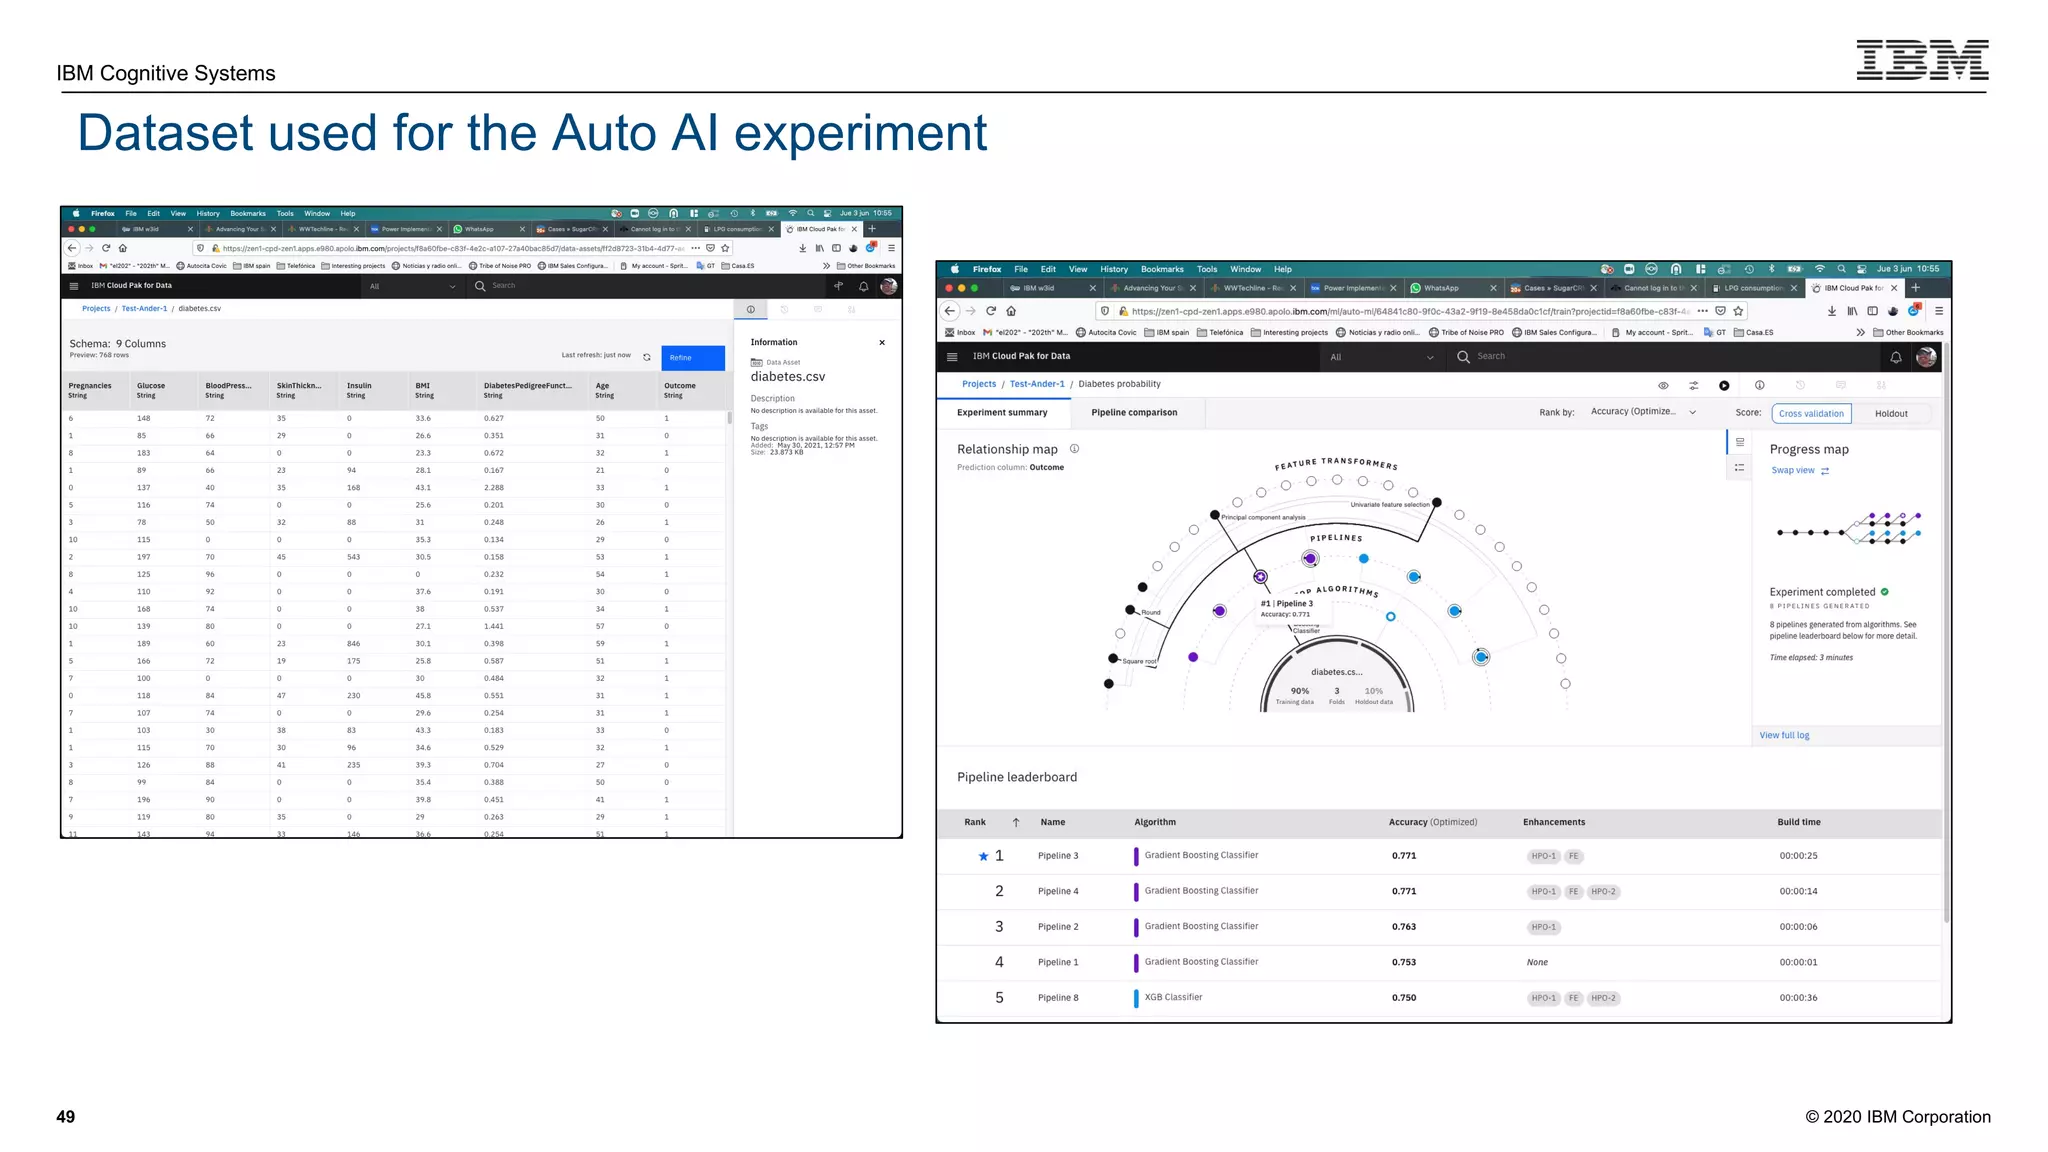Toggle the tree view icon below list icon
Screen dimensions: 2048x1152
(1740, 468)
